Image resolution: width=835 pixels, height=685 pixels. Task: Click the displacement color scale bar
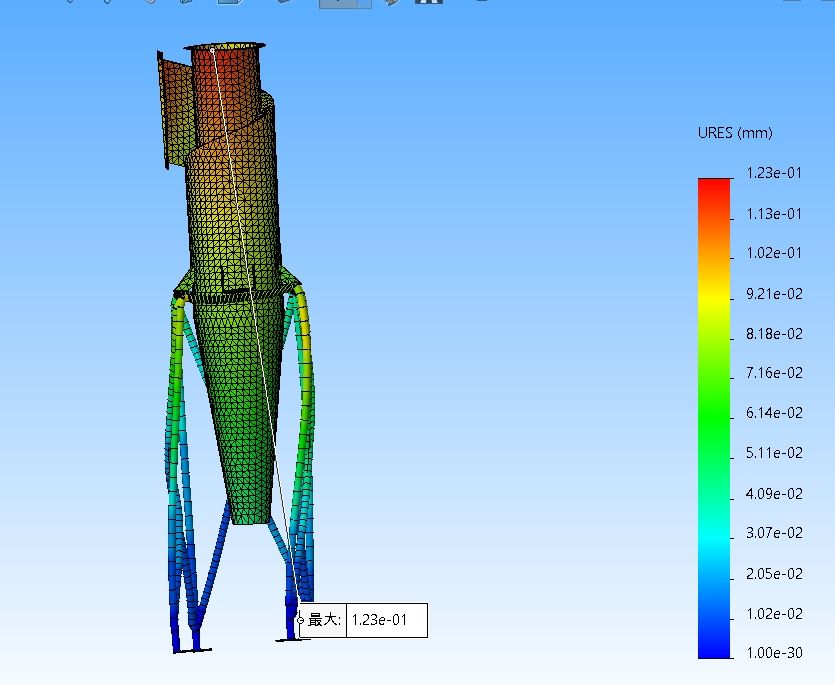point(714,418)
